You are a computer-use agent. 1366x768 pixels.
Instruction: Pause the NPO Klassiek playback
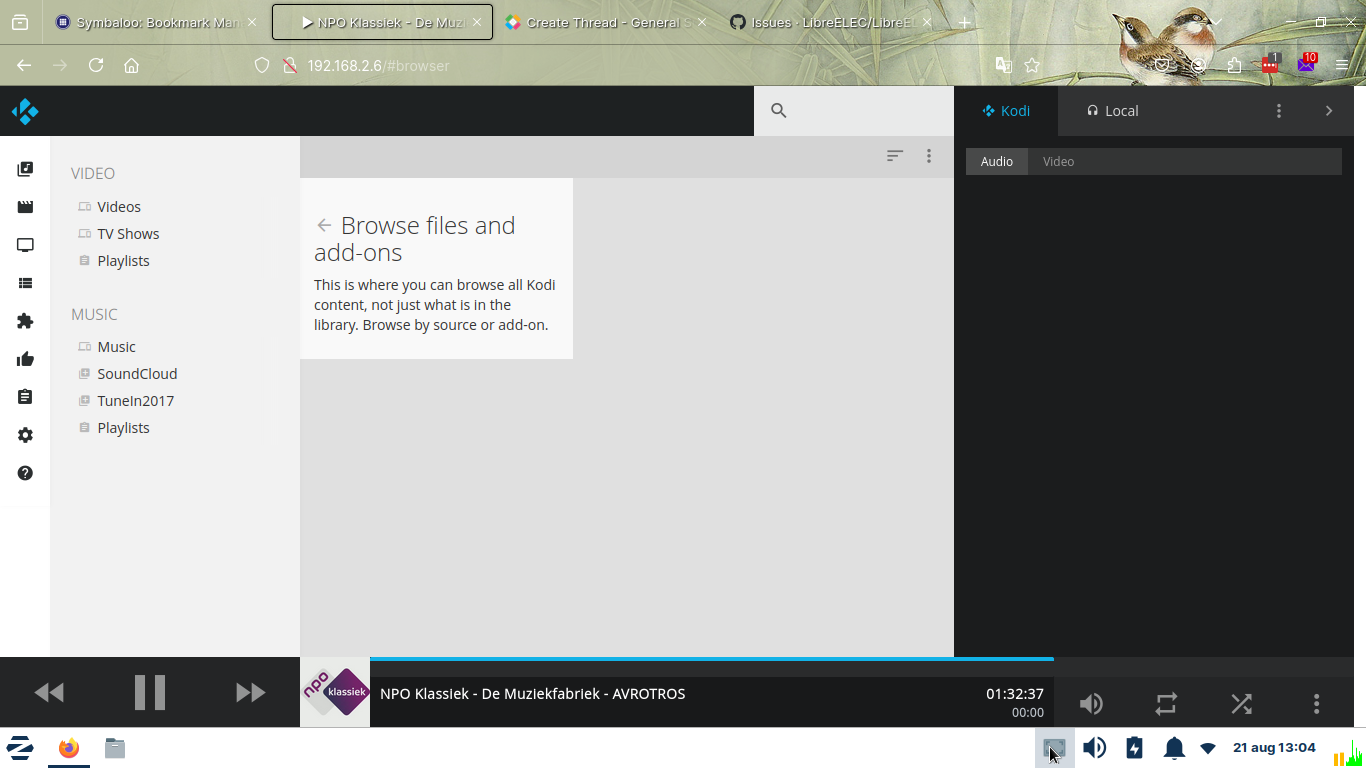150,692
